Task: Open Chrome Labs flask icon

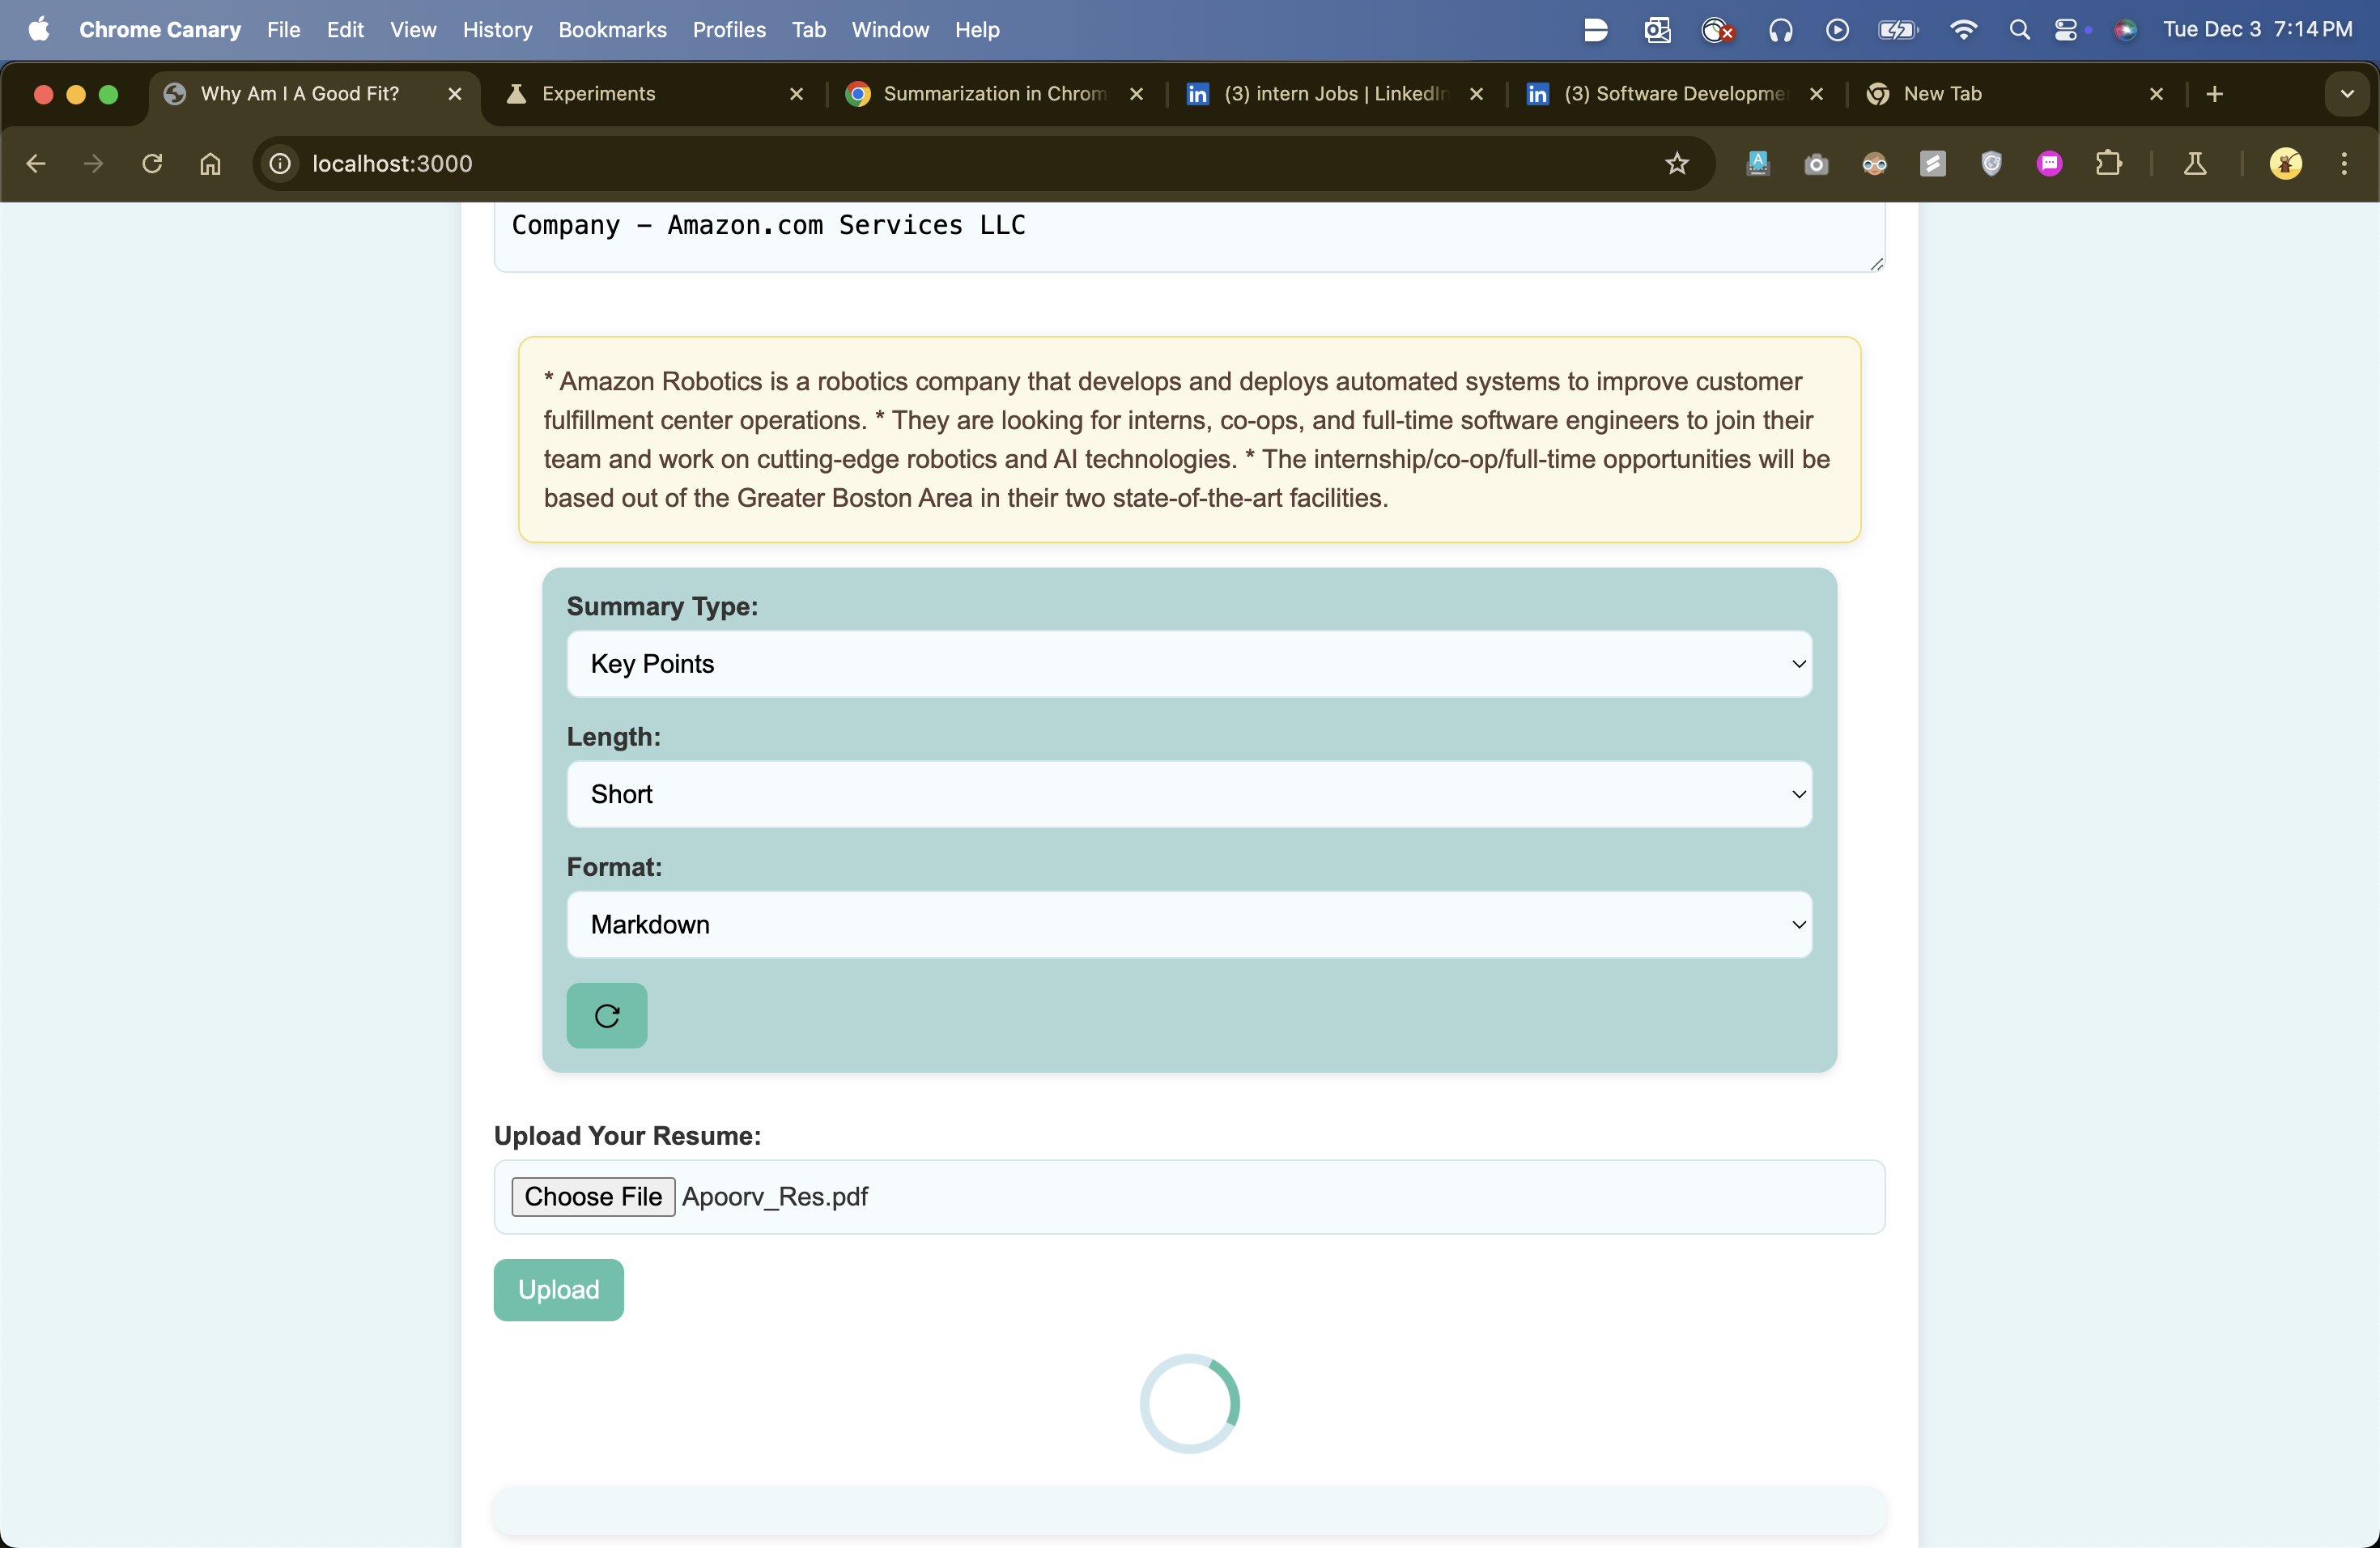Action: pyautogui.click(x=2194, y=163)
